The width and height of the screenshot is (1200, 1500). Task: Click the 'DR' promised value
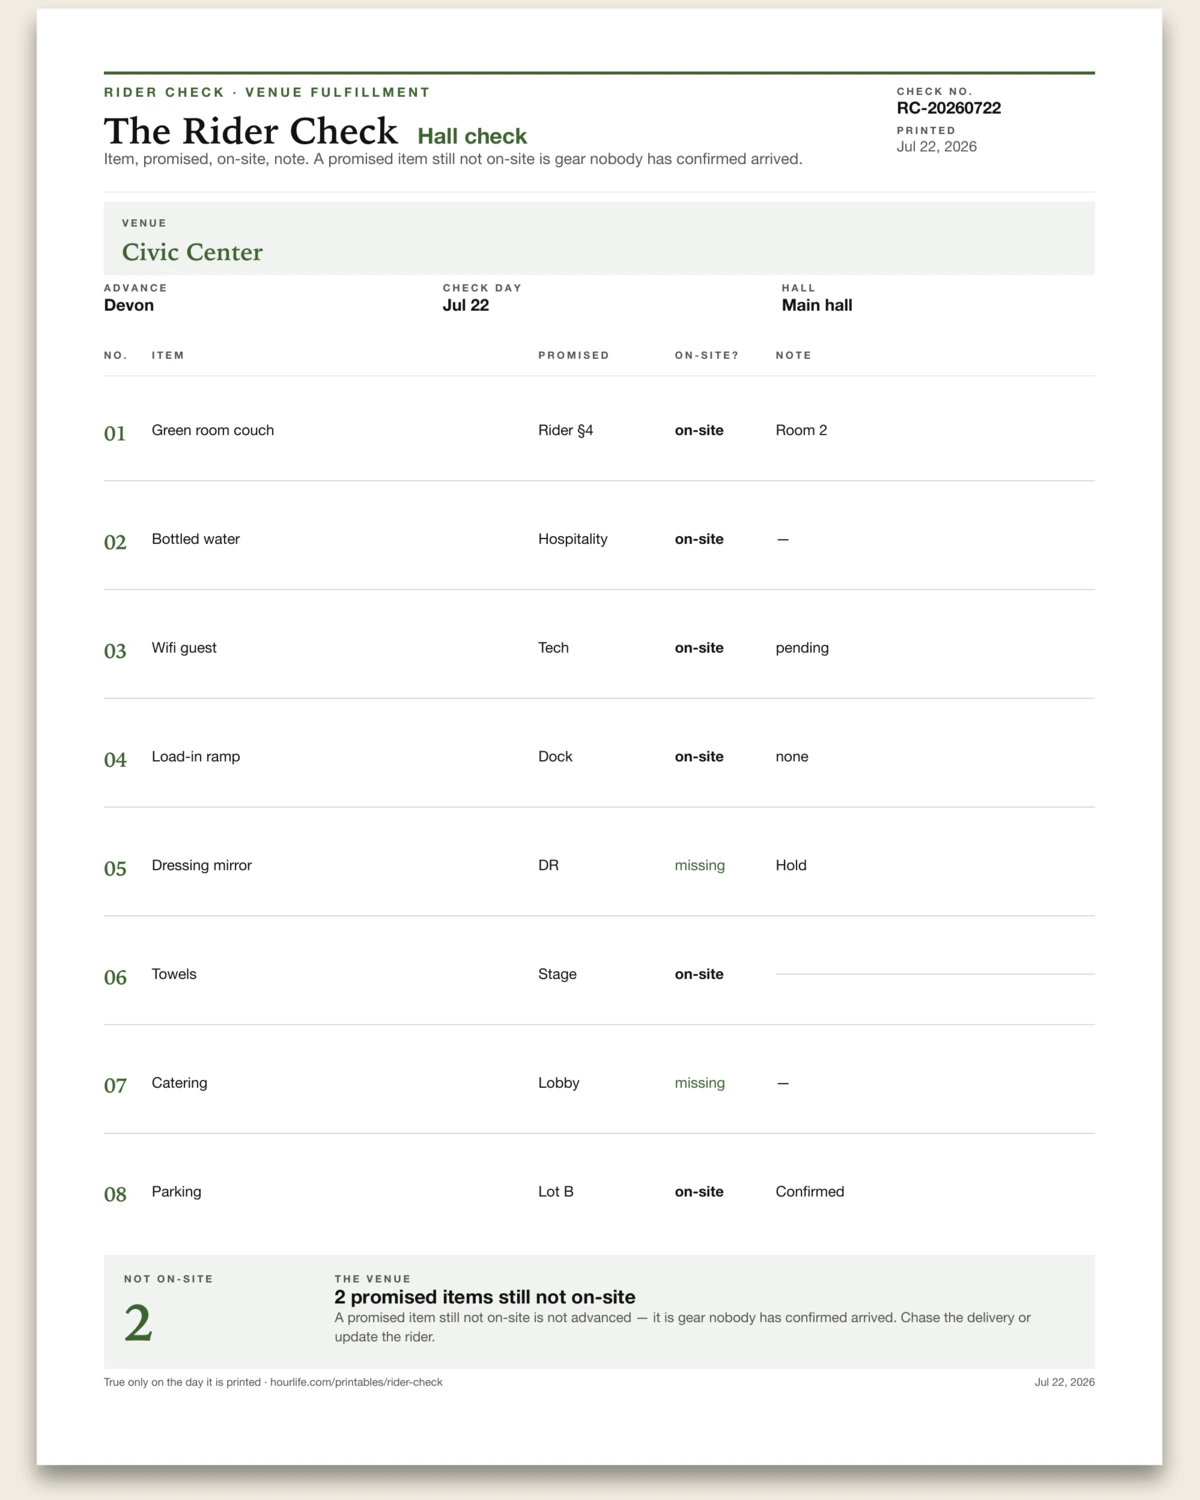[548, 866]
